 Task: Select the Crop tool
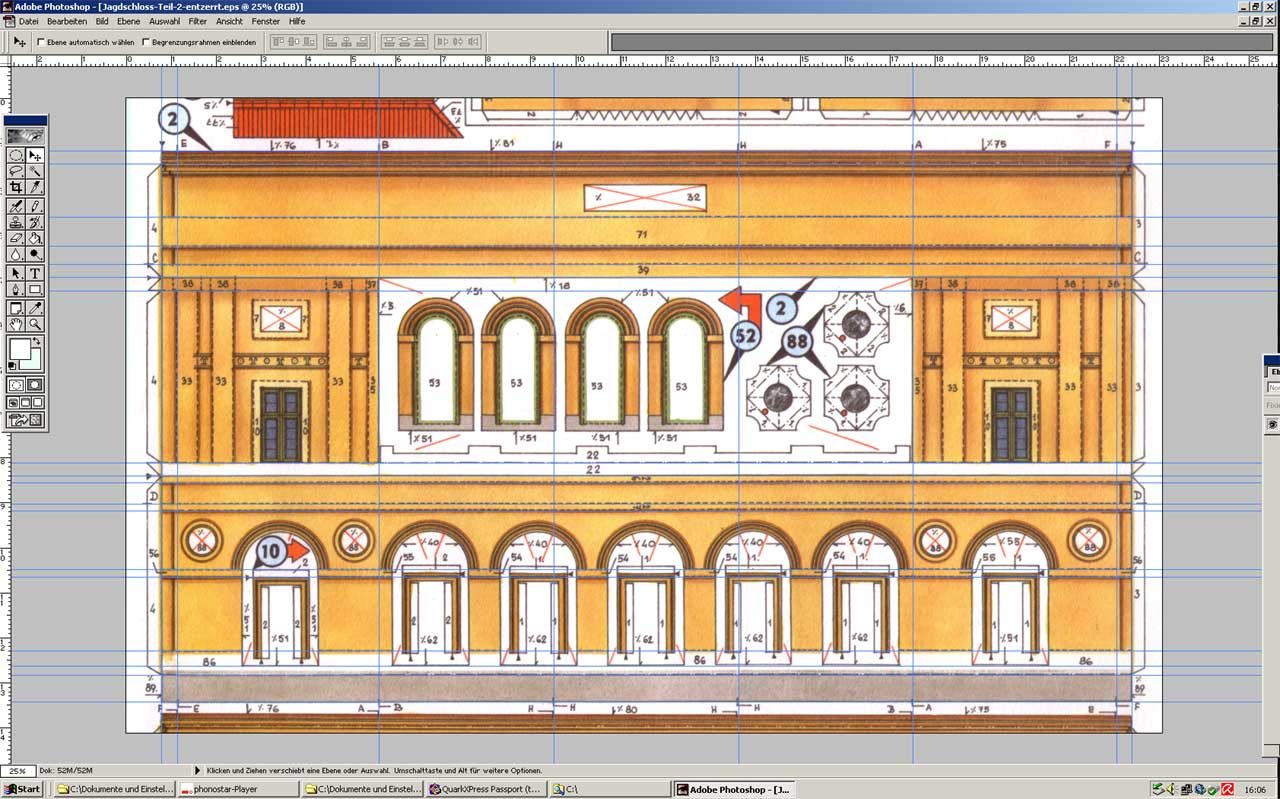point(16,187)
